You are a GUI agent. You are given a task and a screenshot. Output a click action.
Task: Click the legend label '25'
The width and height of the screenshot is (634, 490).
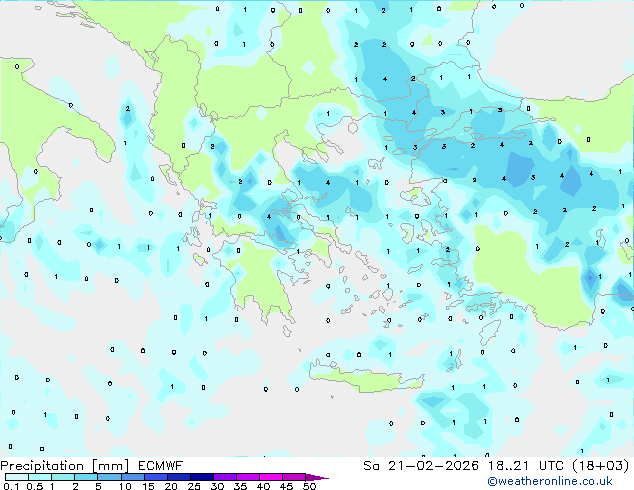click(x=194, y=486)
